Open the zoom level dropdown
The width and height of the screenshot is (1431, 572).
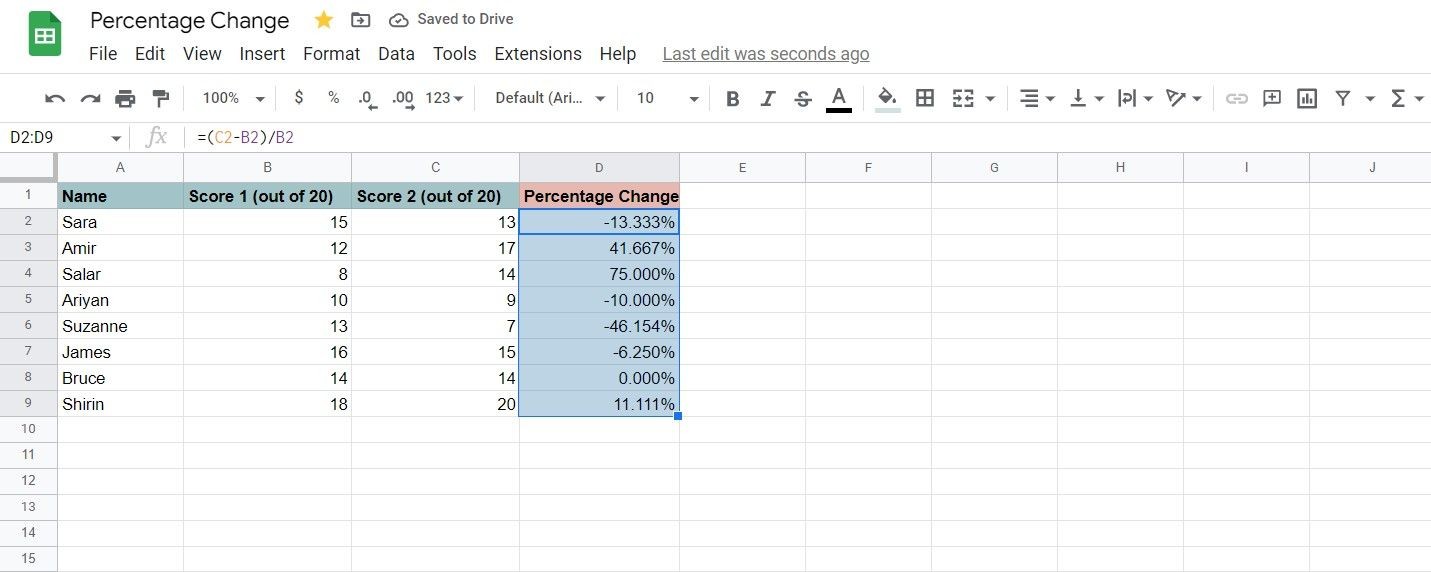pyautogui.click(x=233, y=98)
